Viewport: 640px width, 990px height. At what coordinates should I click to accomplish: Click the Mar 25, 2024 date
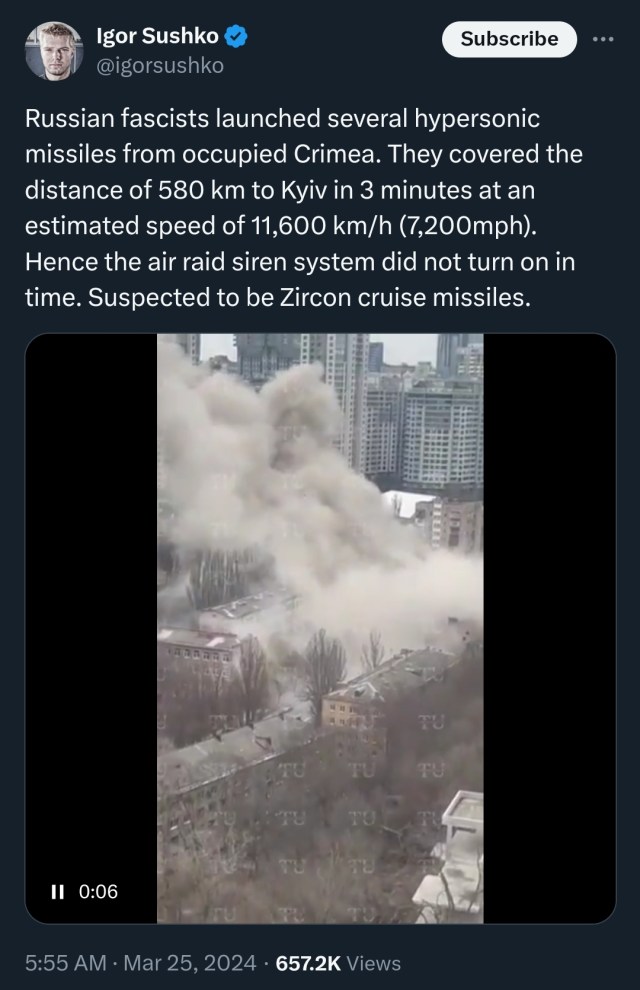190,963
